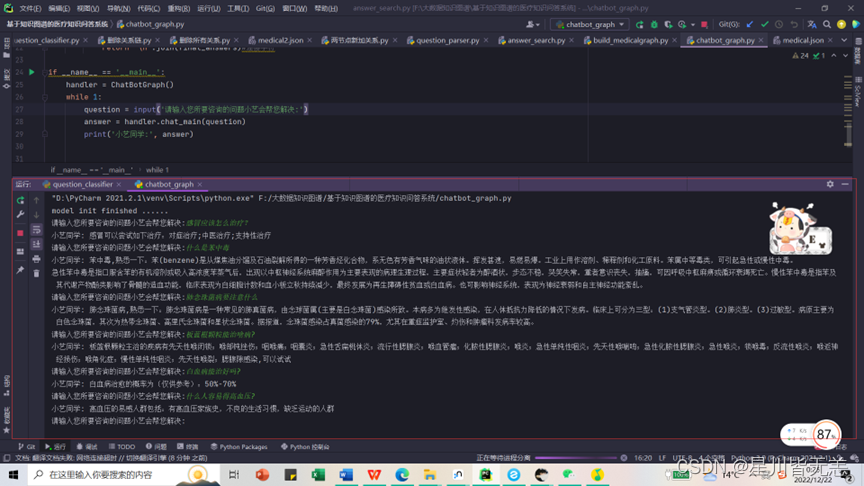Click the background task progress bar
The height and width of the screenshot is (486, 864).
(x=576, y=458)
